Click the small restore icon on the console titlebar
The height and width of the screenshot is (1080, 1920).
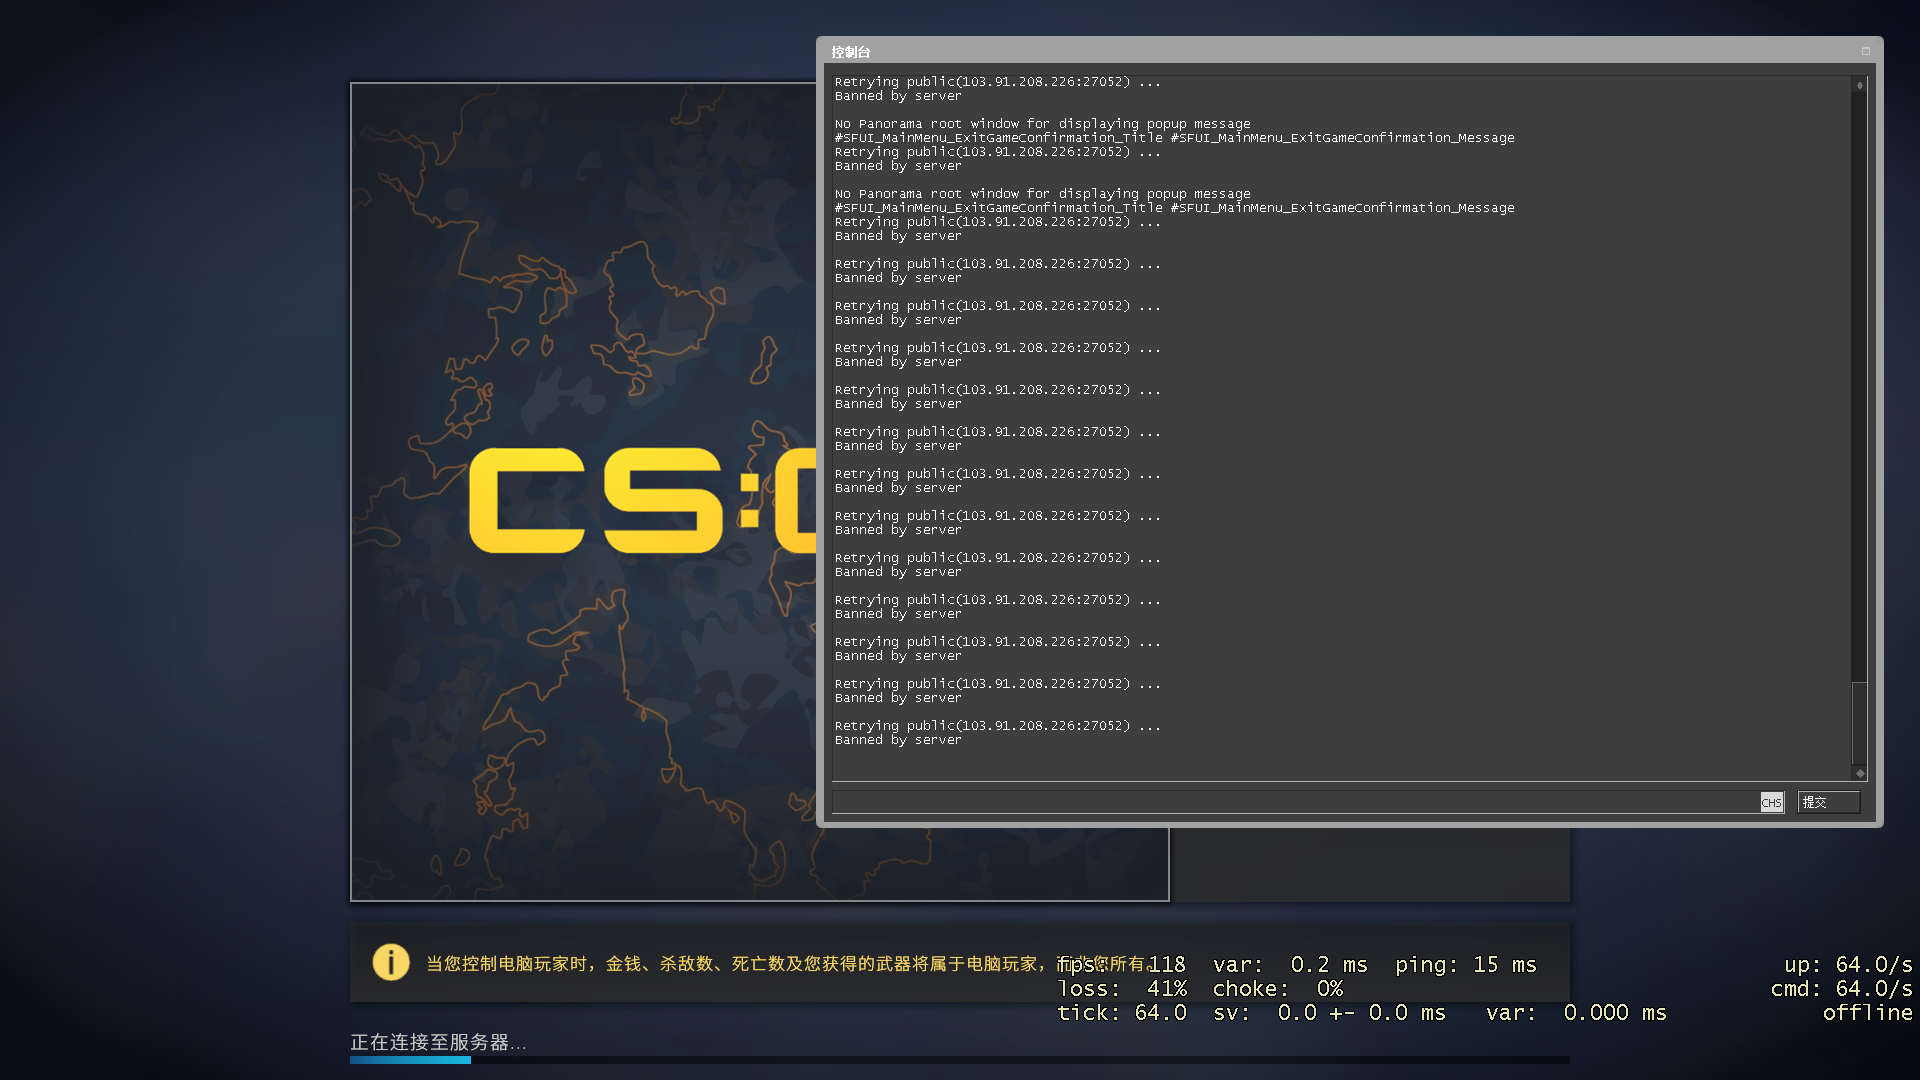1865,51
